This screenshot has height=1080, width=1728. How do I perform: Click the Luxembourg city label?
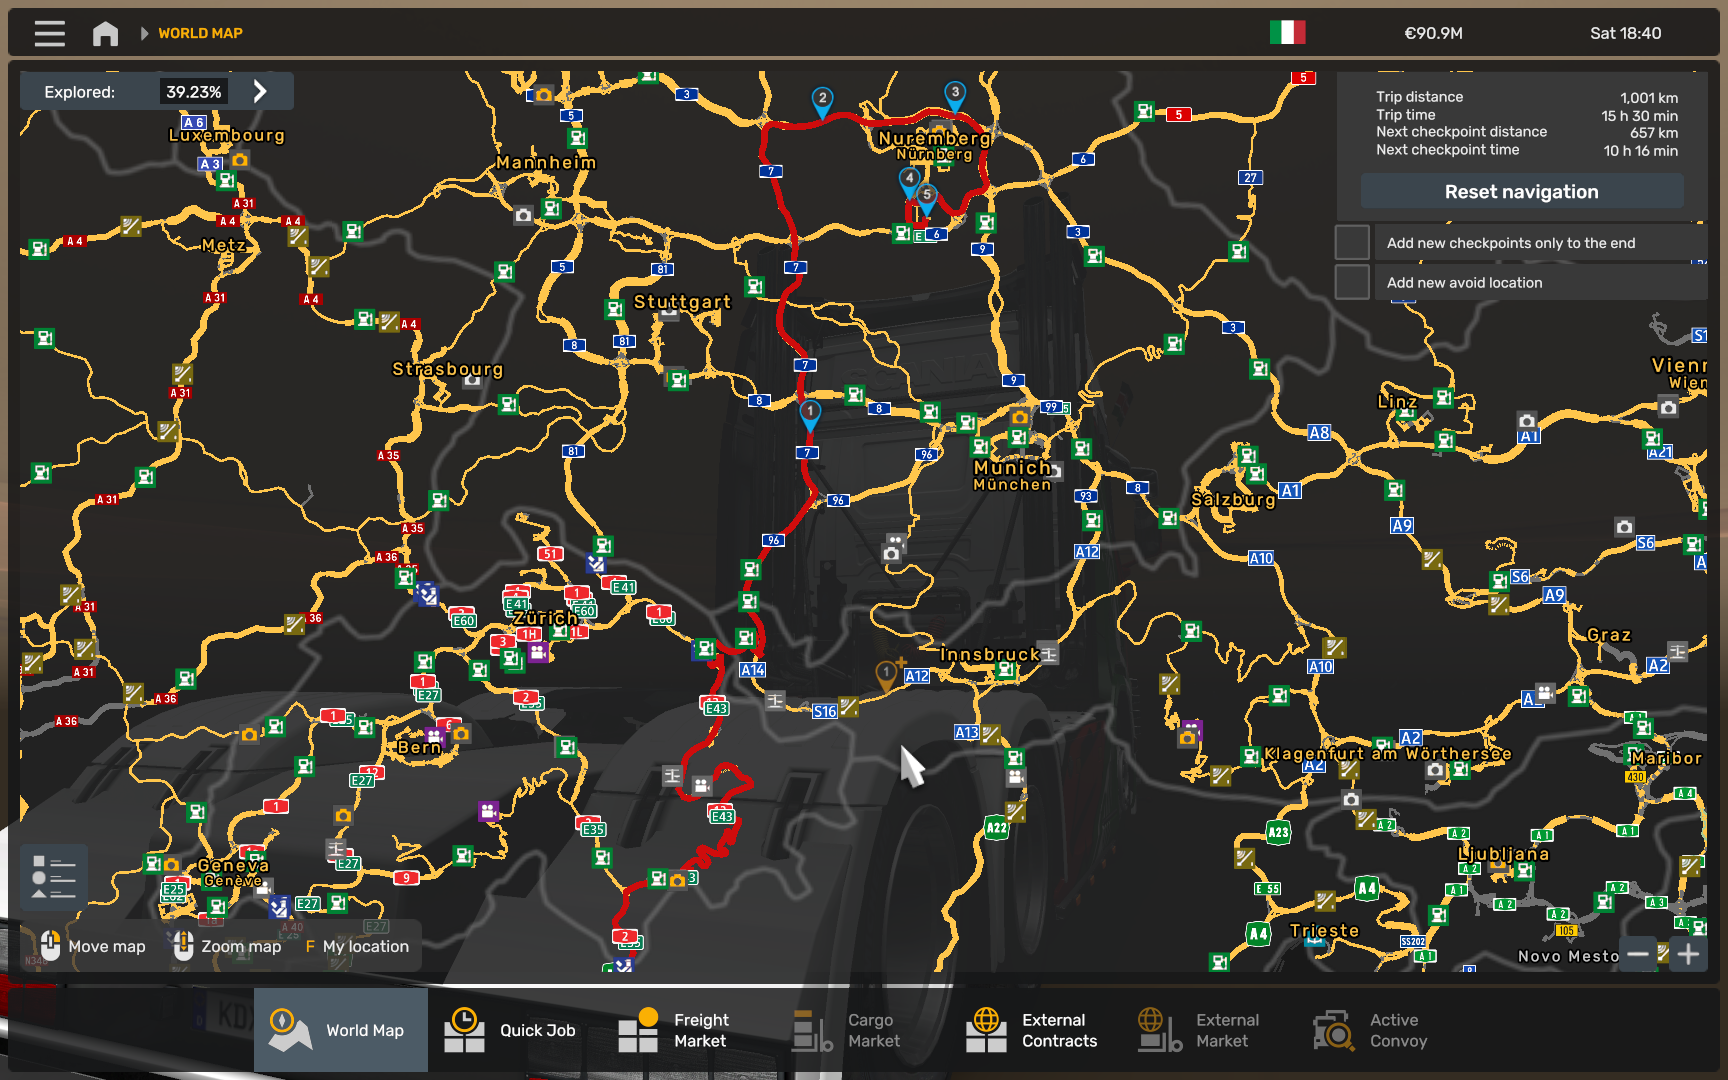point(227,135)
